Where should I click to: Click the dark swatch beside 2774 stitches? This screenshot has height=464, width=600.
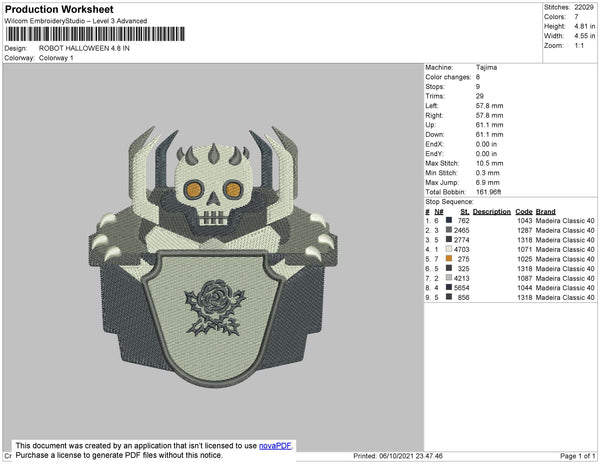[x=448, y=240]
